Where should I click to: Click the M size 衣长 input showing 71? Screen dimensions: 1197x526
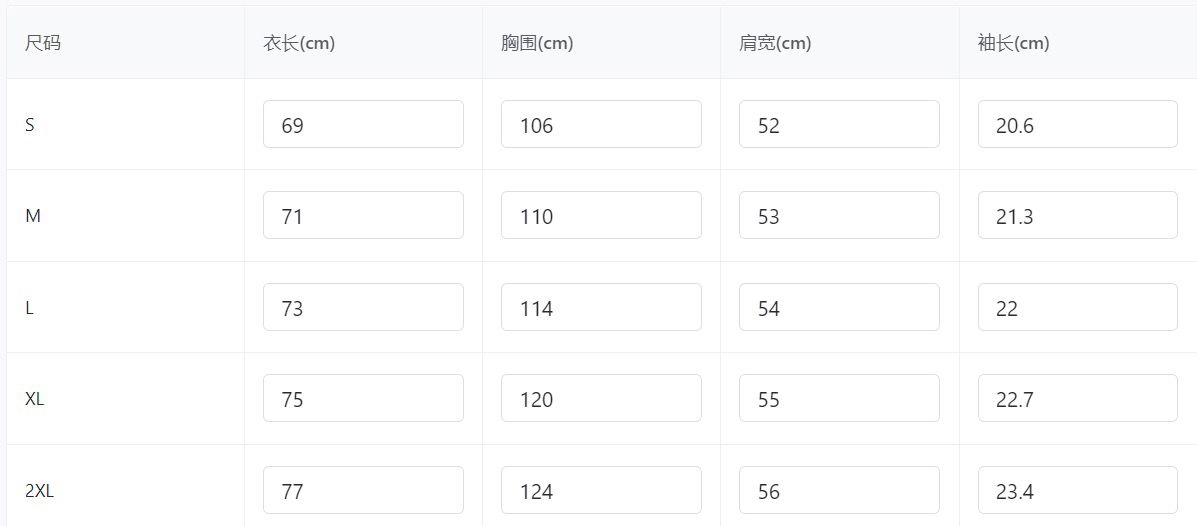pyautogui.click(x=363, y=216)
